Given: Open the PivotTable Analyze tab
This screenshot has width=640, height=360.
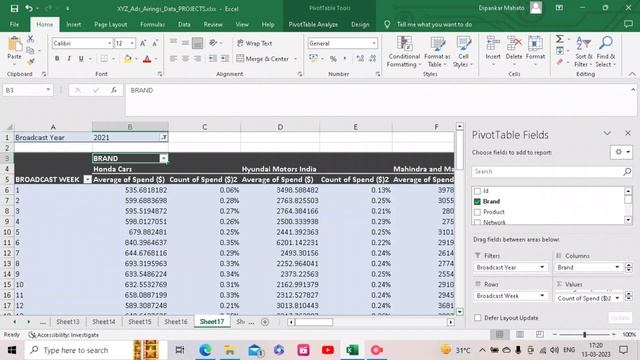Looking at the screenshot, I should tap(313, 24).
